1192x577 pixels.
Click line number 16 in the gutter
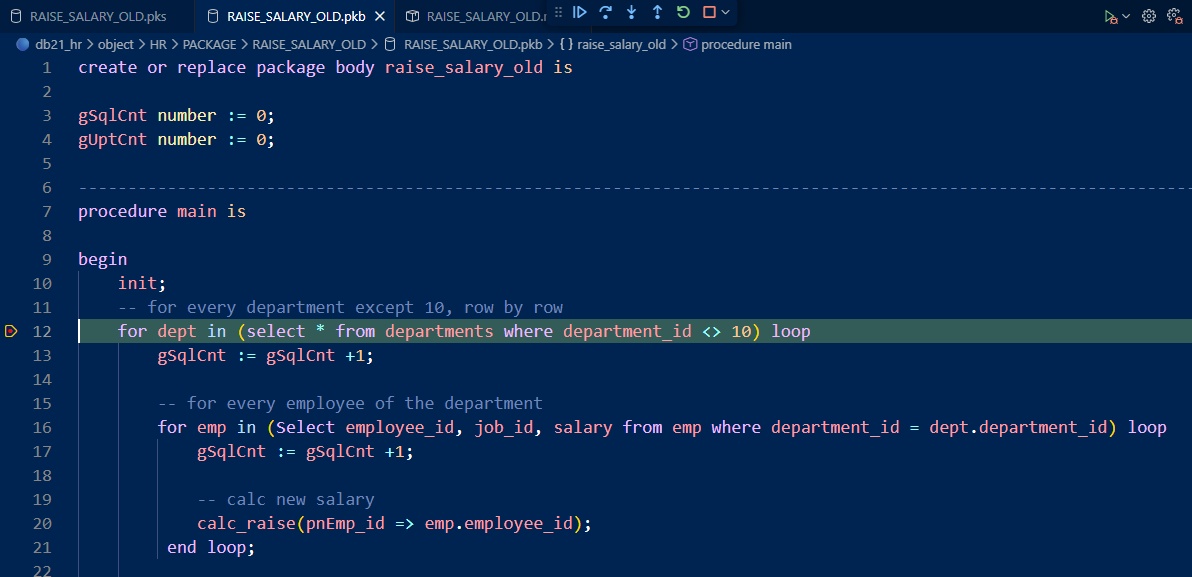pyautogui.click(x=42, y=427)
